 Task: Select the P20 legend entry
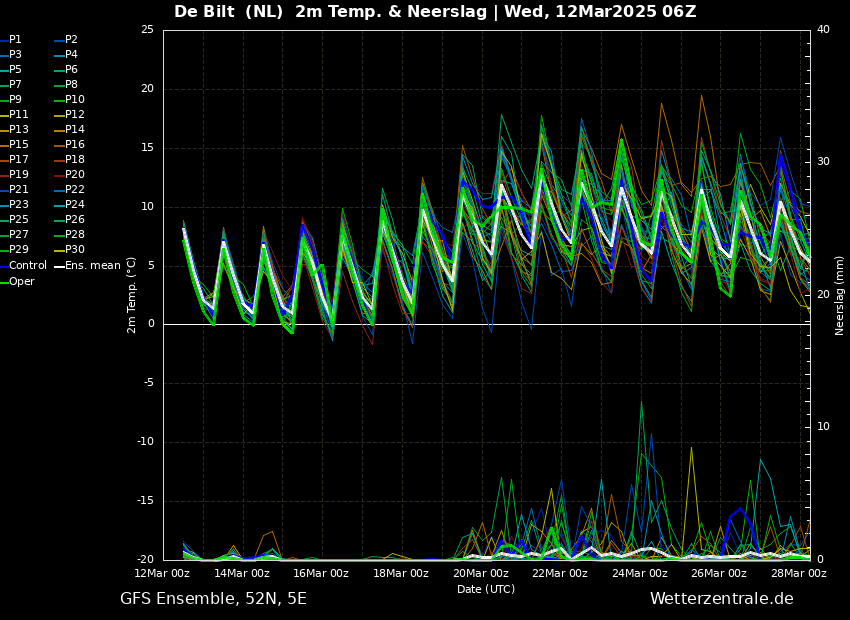click(x=75, y=175)
